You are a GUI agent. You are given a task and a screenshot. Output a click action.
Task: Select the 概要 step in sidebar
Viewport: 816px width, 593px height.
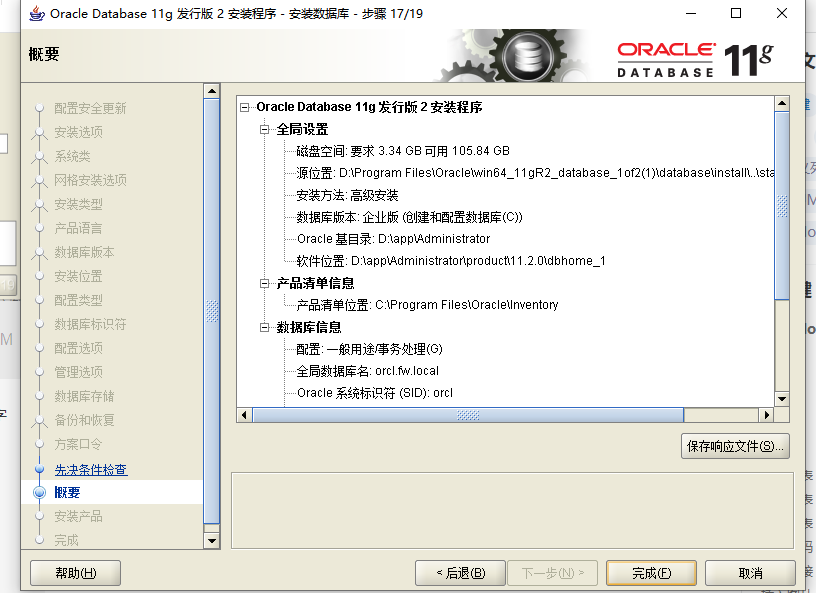[67, 493]
